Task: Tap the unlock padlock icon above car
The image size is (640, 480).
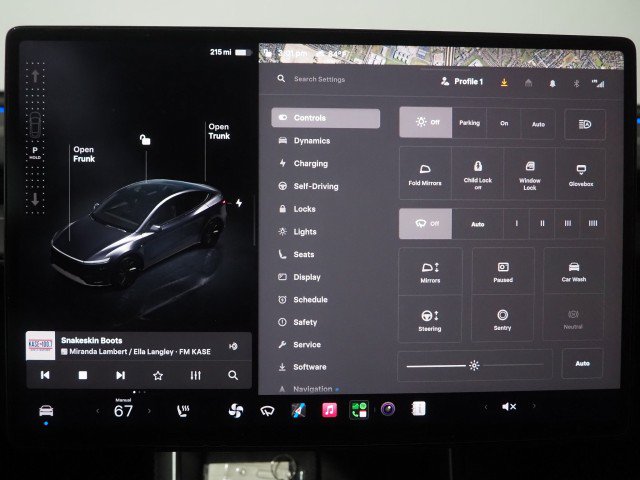Action: click(145, 140)
